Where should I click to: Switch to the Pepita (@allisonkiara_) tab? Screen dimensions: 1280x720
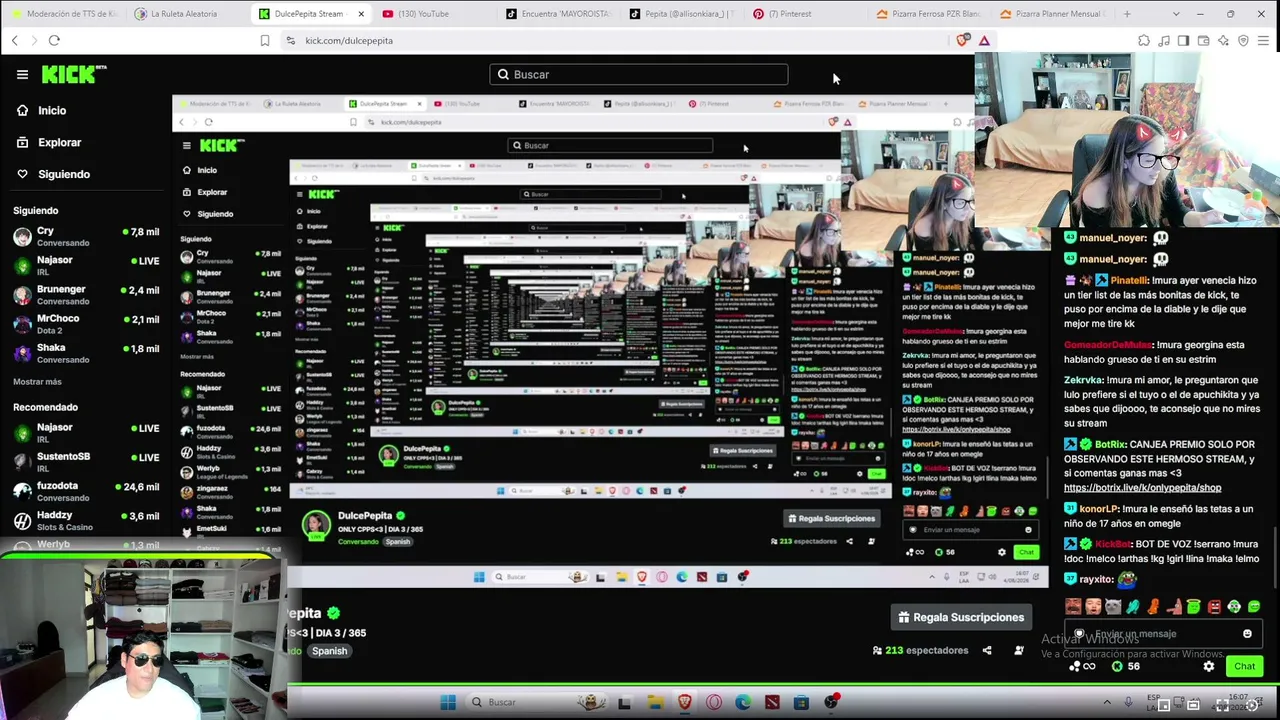pyautogui.click(x=683, y=14)
